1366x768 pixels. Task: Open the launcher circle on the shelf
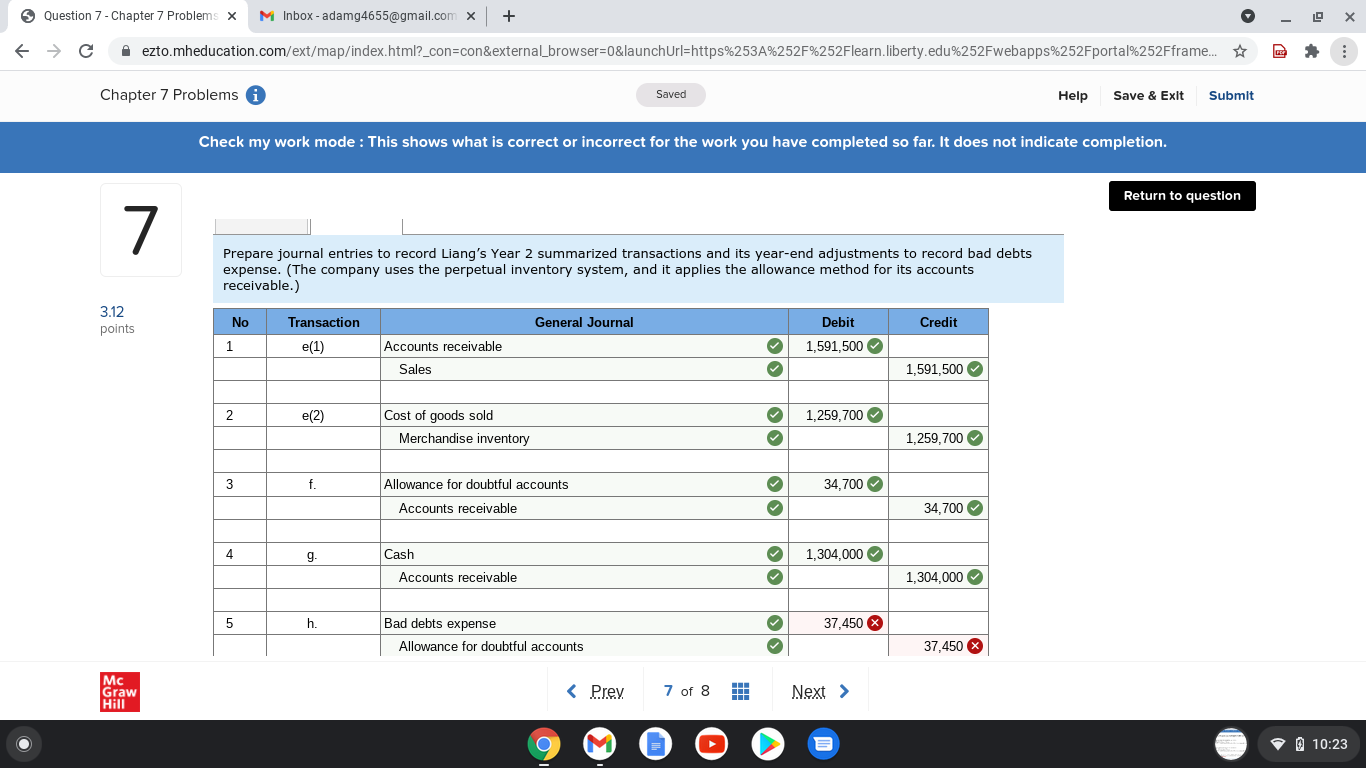point(24,744)
